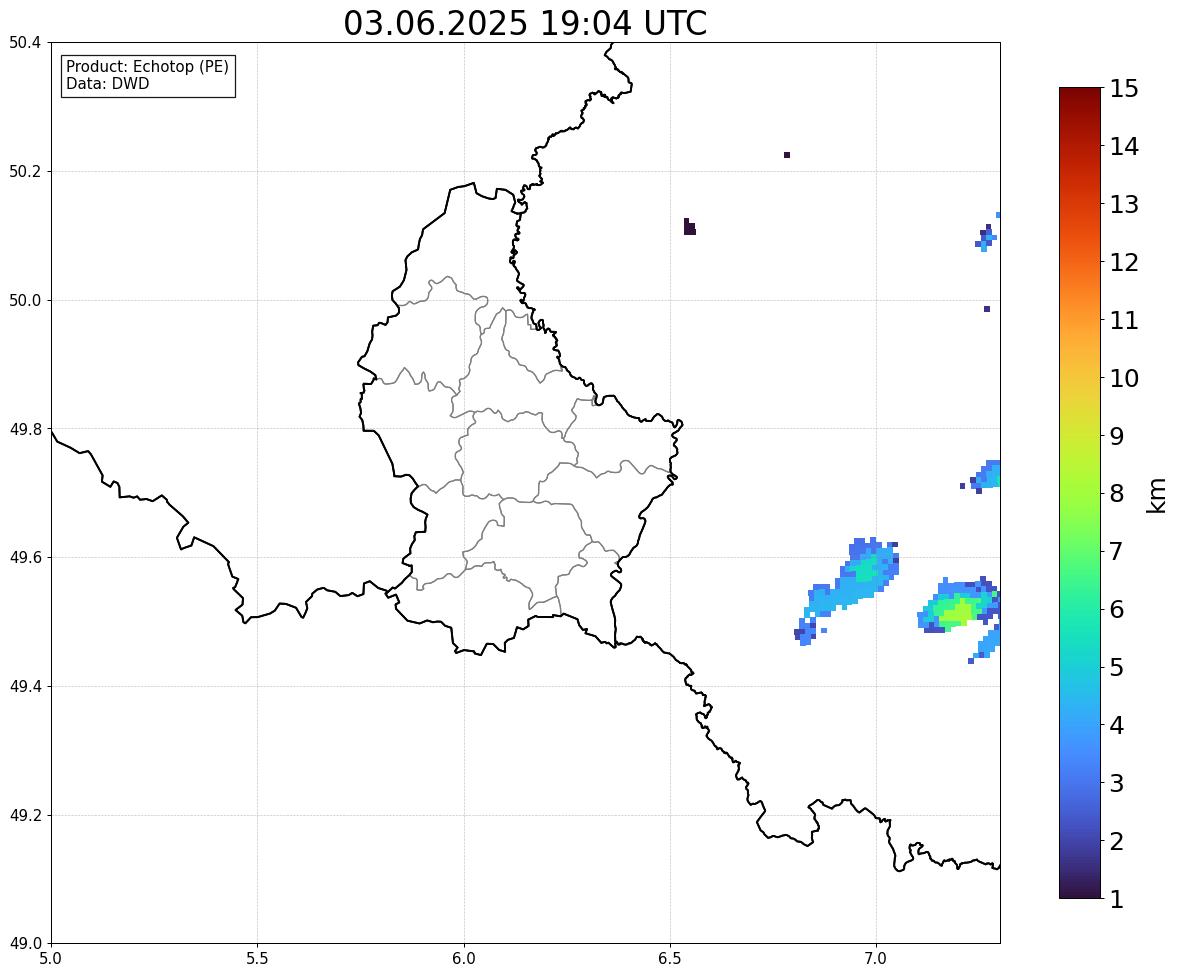Click the colorbar label 5
Viewport: 1178px width, 976px height.
[1116, 667]
